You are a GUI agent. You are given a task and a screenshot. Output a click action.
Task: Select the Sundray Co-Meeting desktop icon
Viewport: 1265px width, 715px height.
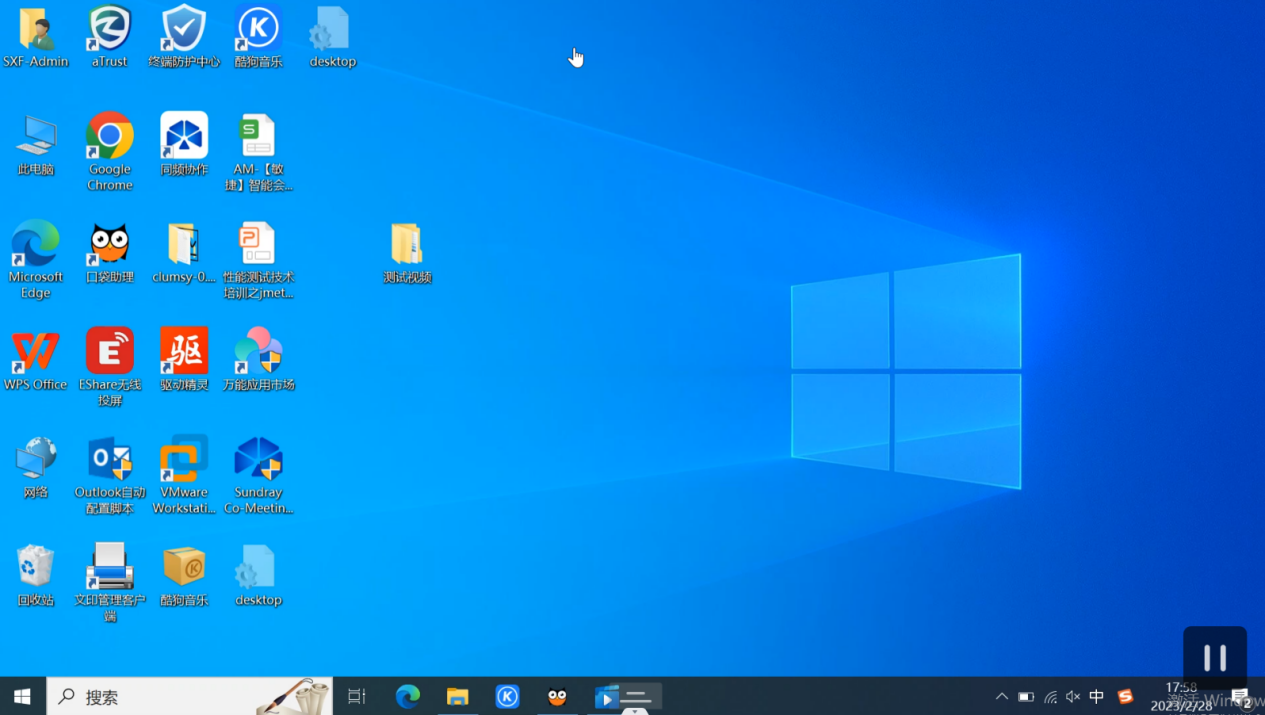tap(258, 460)
